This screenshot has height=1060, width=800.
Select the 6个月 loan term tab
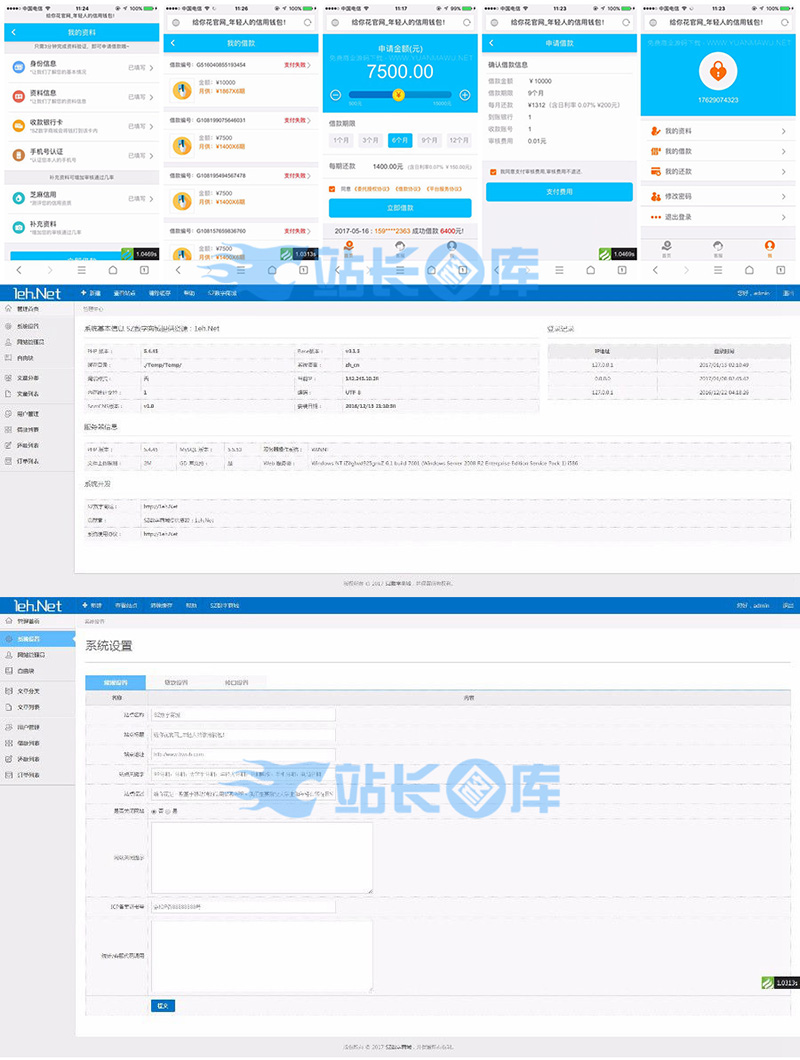pyautogui.click(x=400, y=141)
